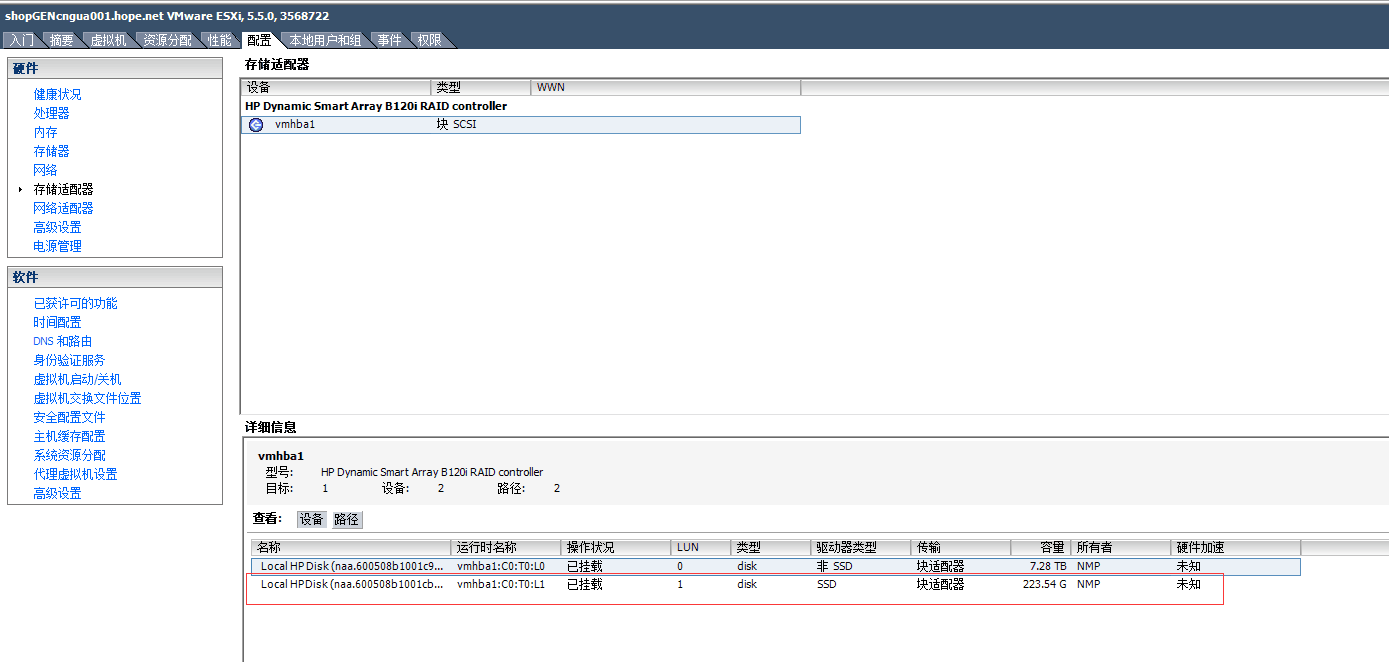
Task: Open 电源管理 link
Action: coord(57,246)
